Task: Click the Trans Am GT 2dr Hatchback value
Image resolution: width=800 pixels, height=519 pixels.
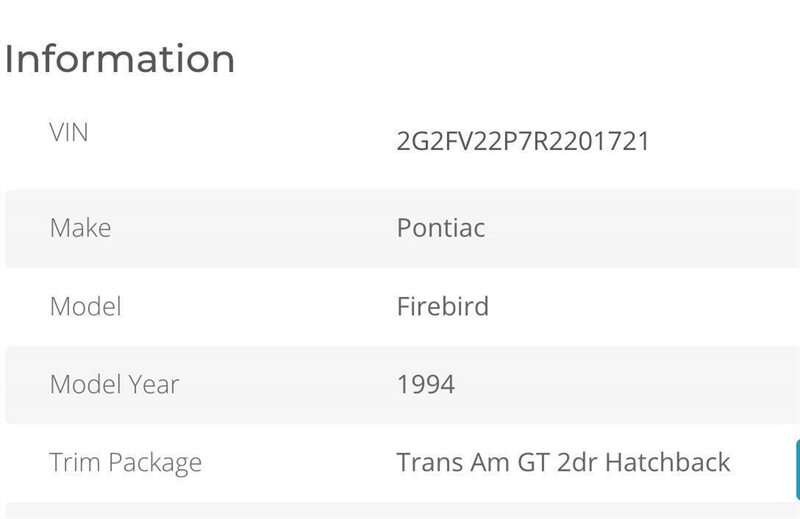Action: tap(563, 463)
